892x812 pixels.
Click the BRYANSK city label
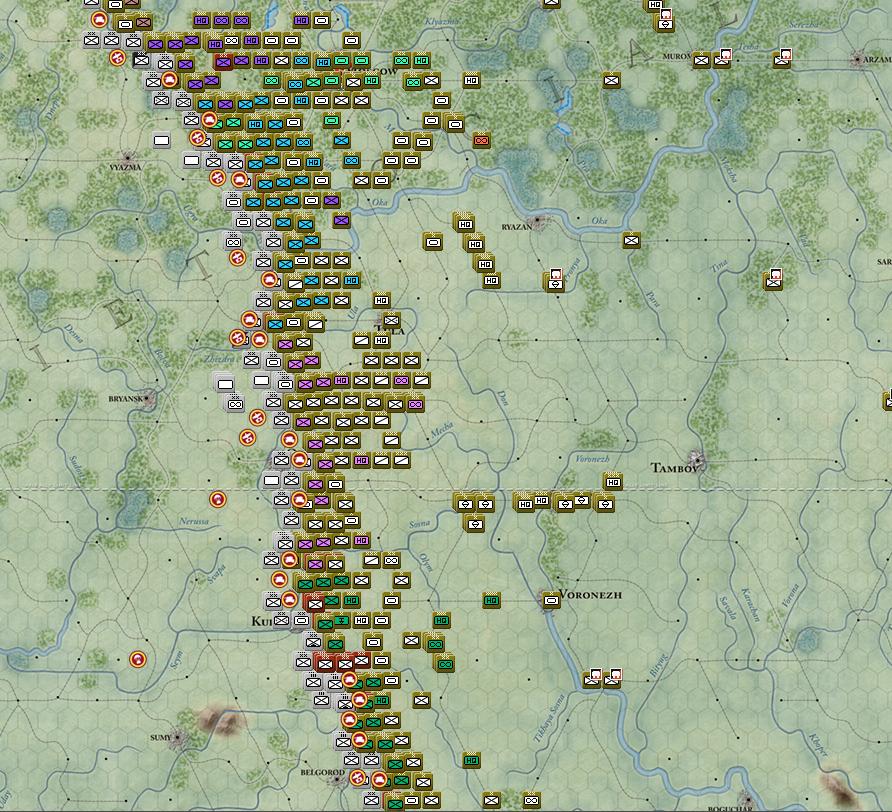click(x=126, y=399)
